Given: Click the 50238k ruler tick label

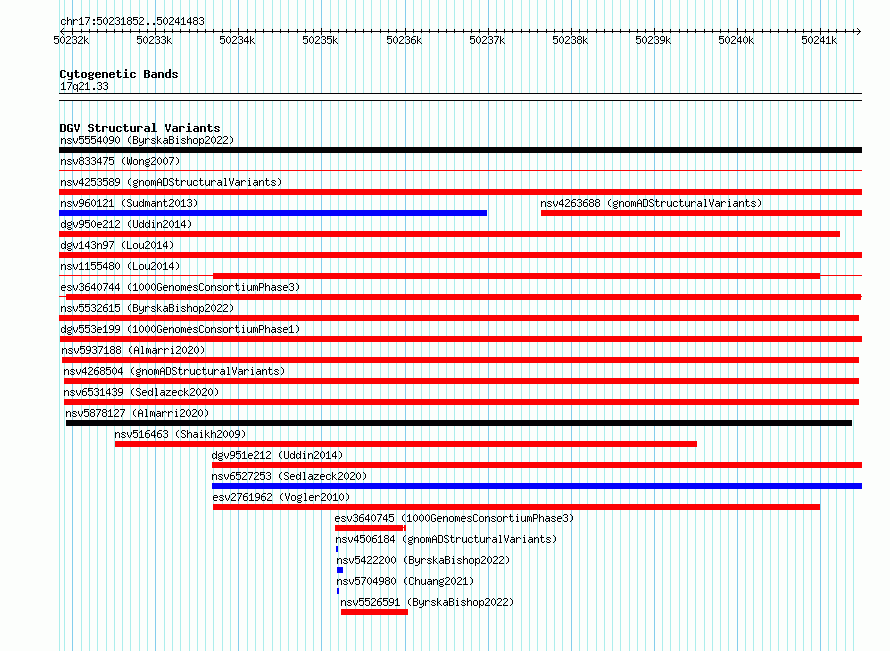Looking at the screenshot, I should tap(570, 40).
